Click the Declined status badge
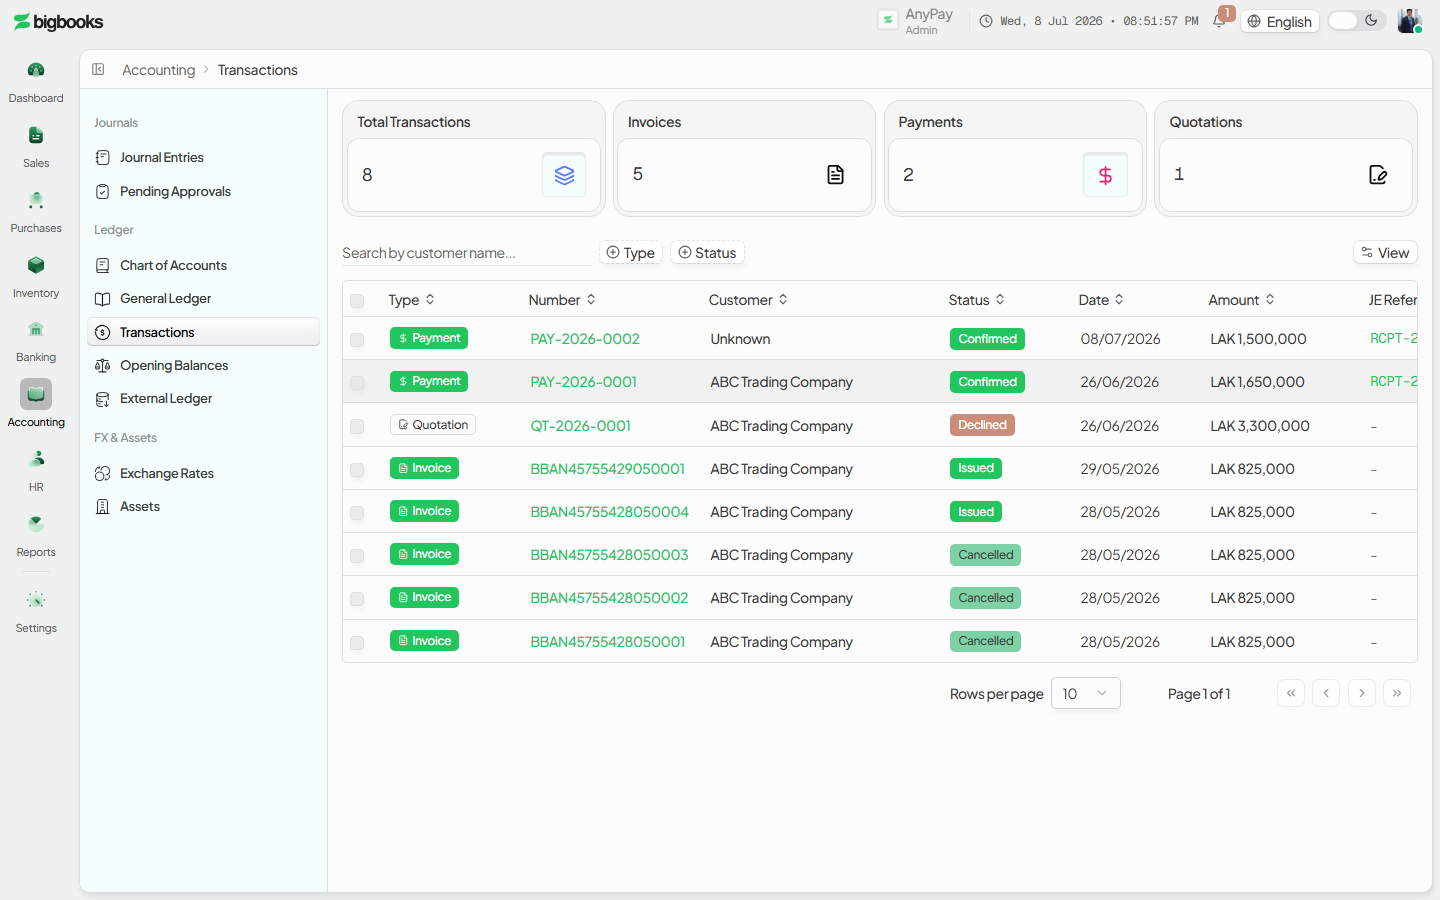The width and height of the screenshot is (1440, 900). [982, 425]
